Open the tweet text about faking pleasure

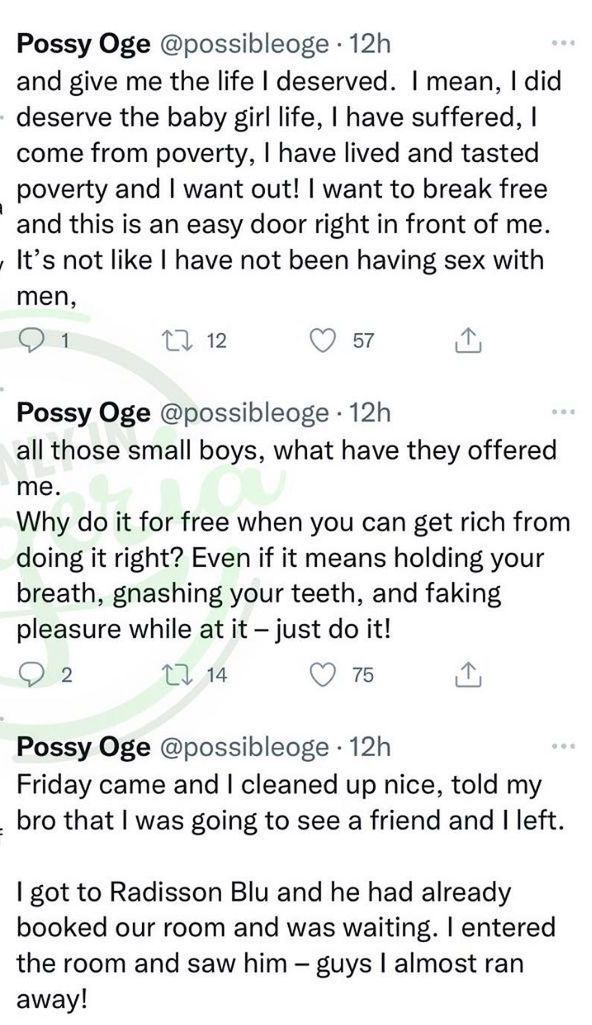(293, 539)
